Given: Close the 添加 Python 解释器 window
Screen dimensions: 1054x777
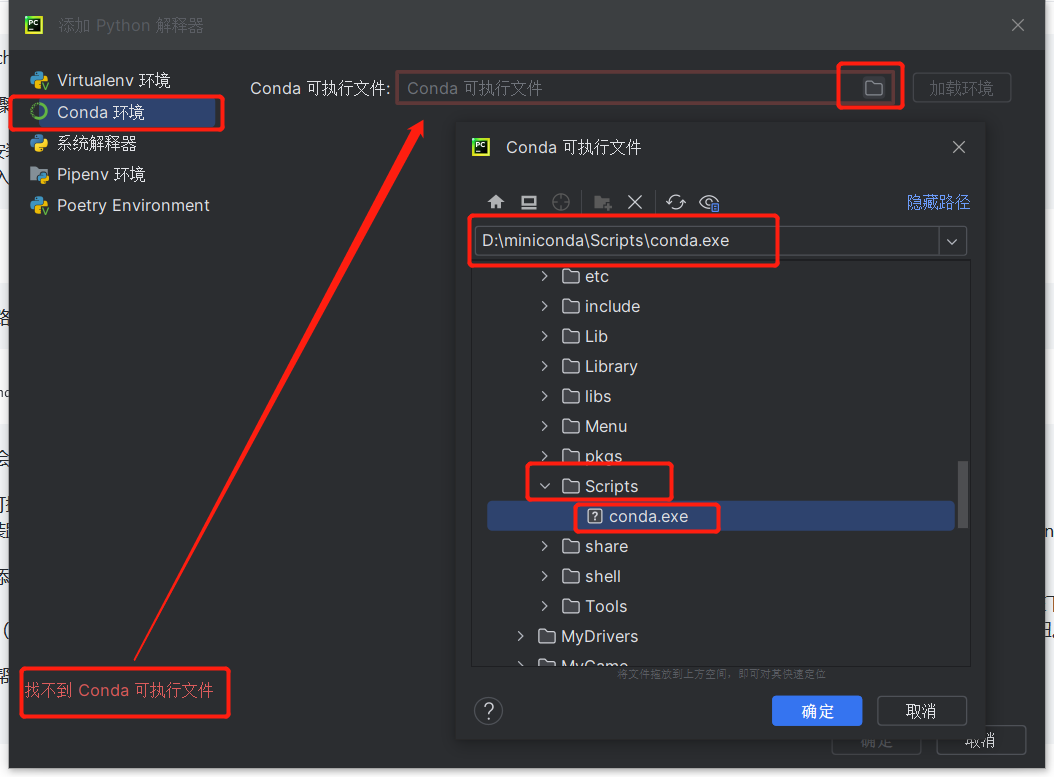Looking at the screenshot, I should (x=1018, y=25).
